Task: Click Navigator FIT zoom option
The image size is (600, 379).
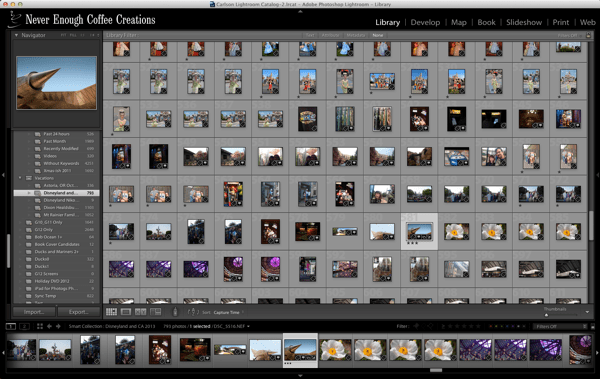Action: click(x=64, y=35)
